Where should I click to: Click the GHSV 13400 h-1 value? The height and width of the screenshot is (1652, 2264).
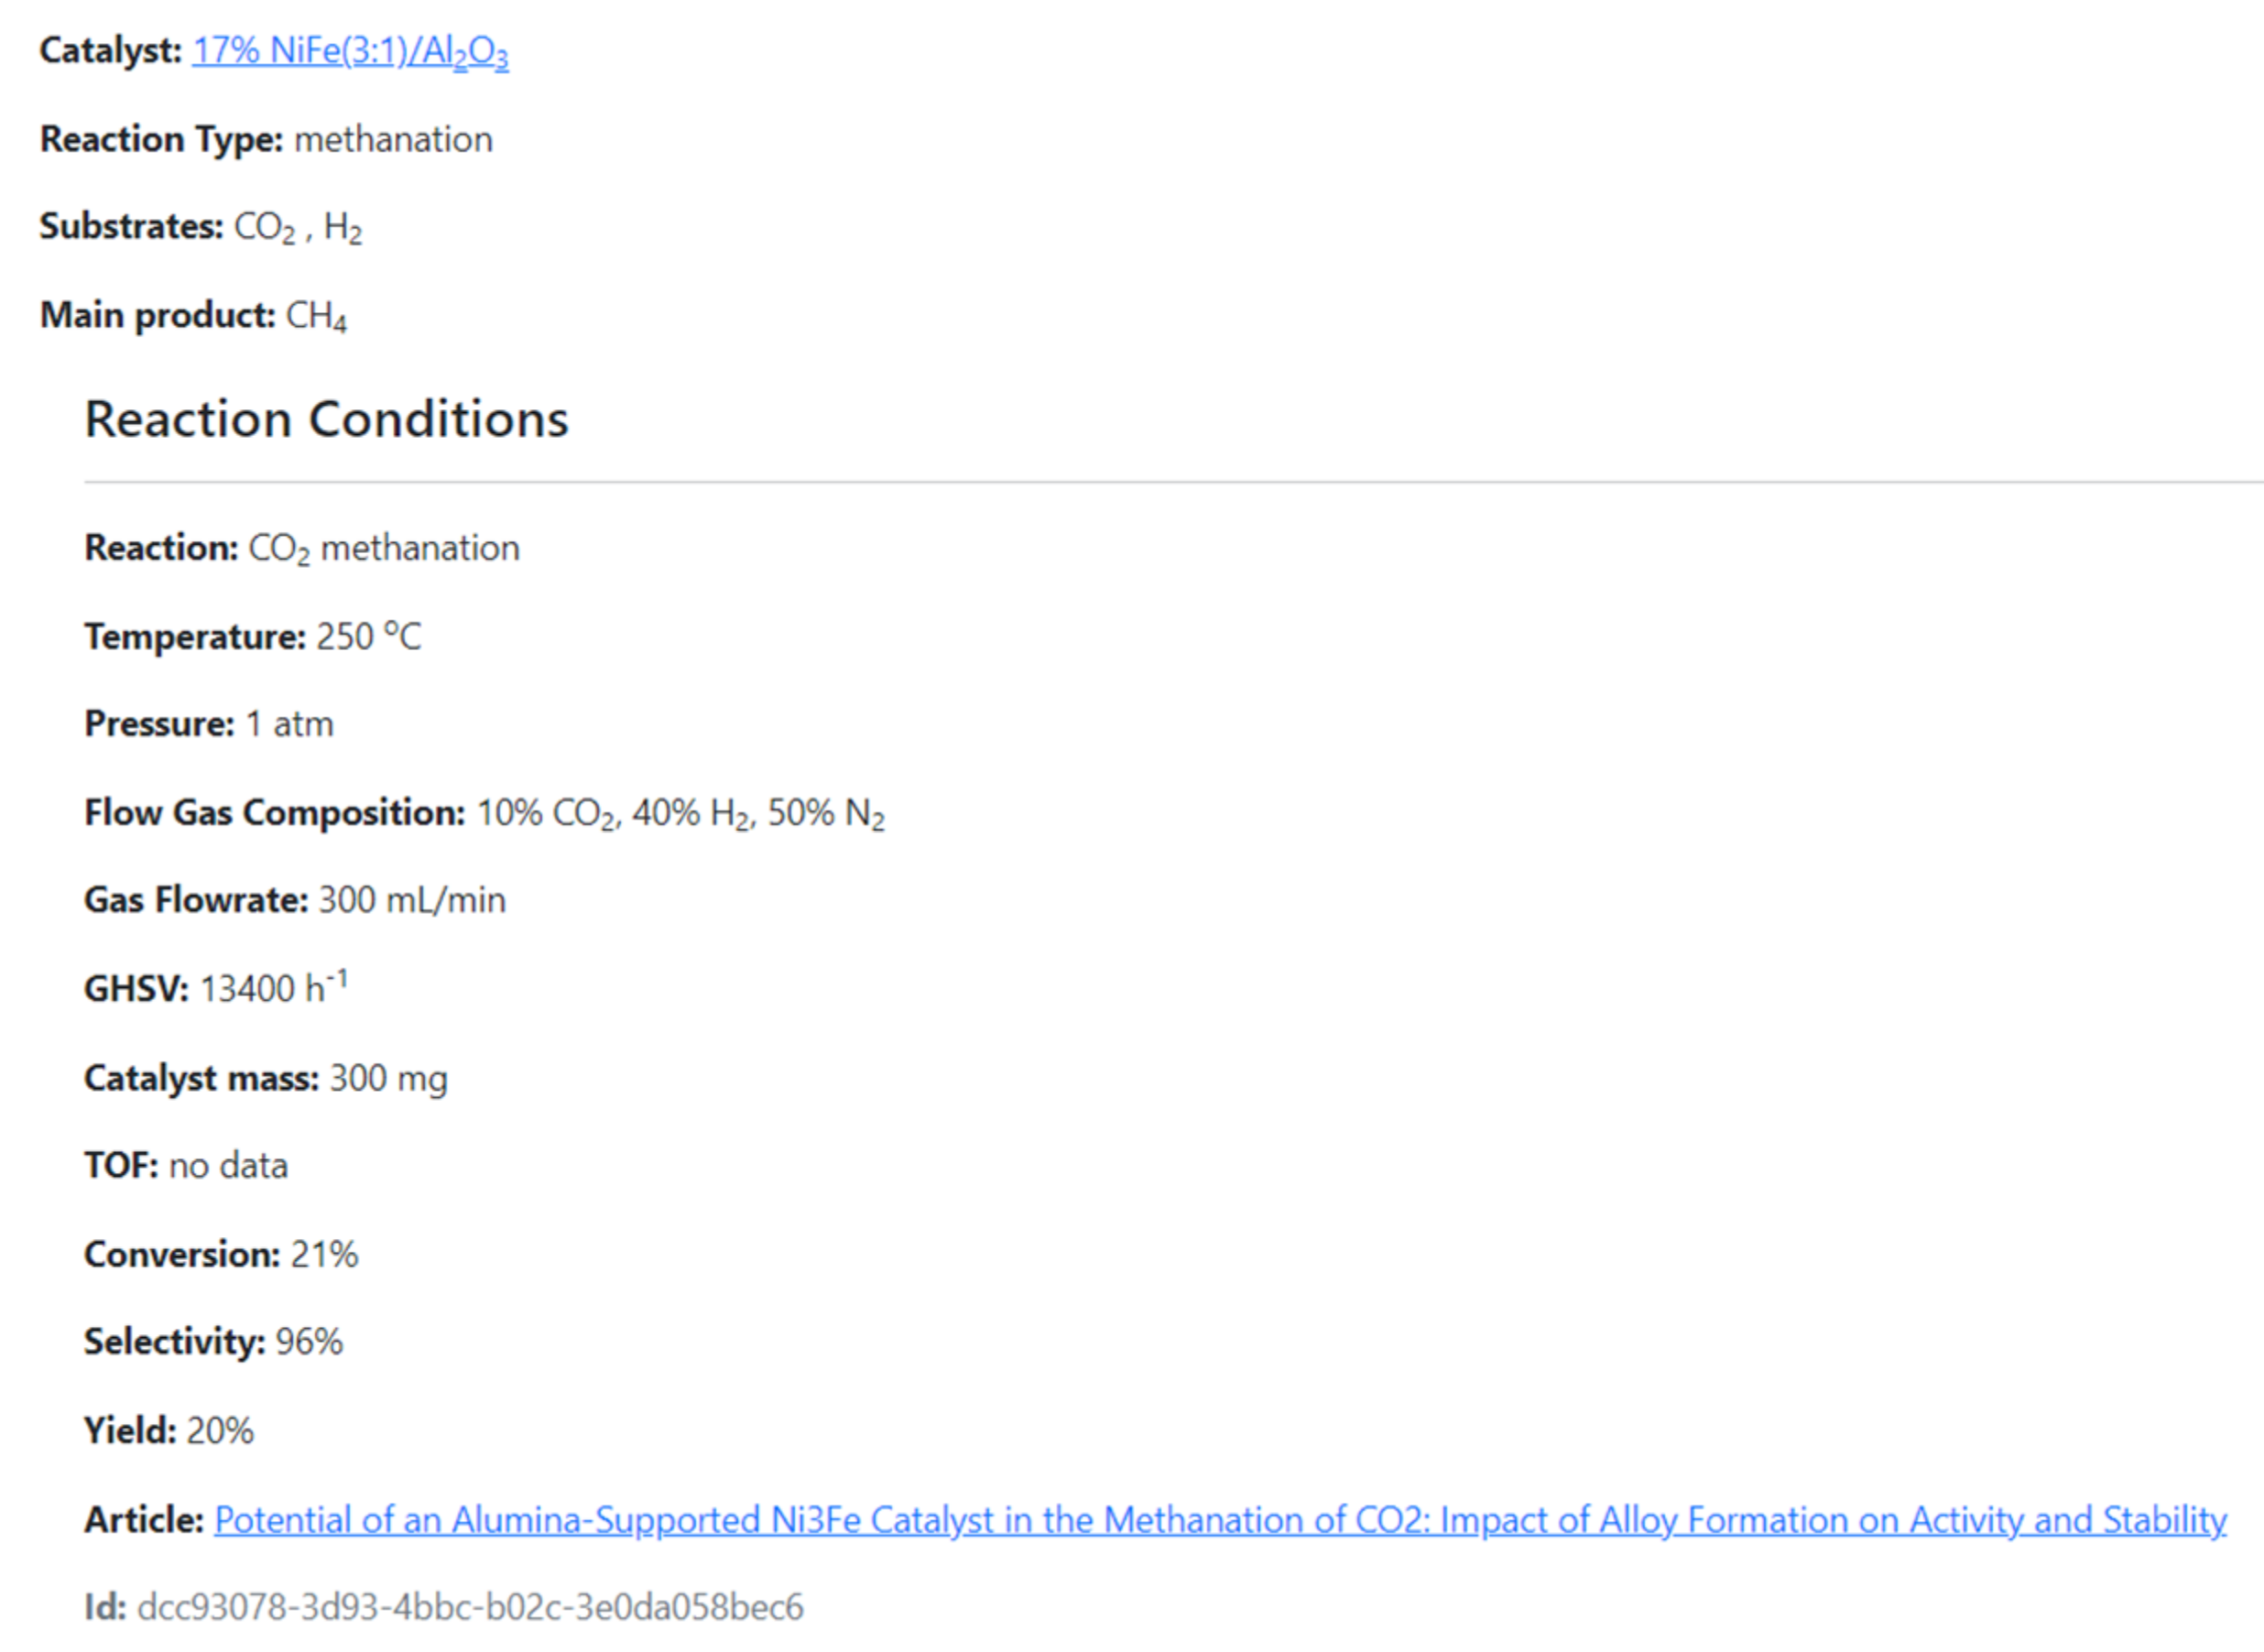[x=273, y=988]
